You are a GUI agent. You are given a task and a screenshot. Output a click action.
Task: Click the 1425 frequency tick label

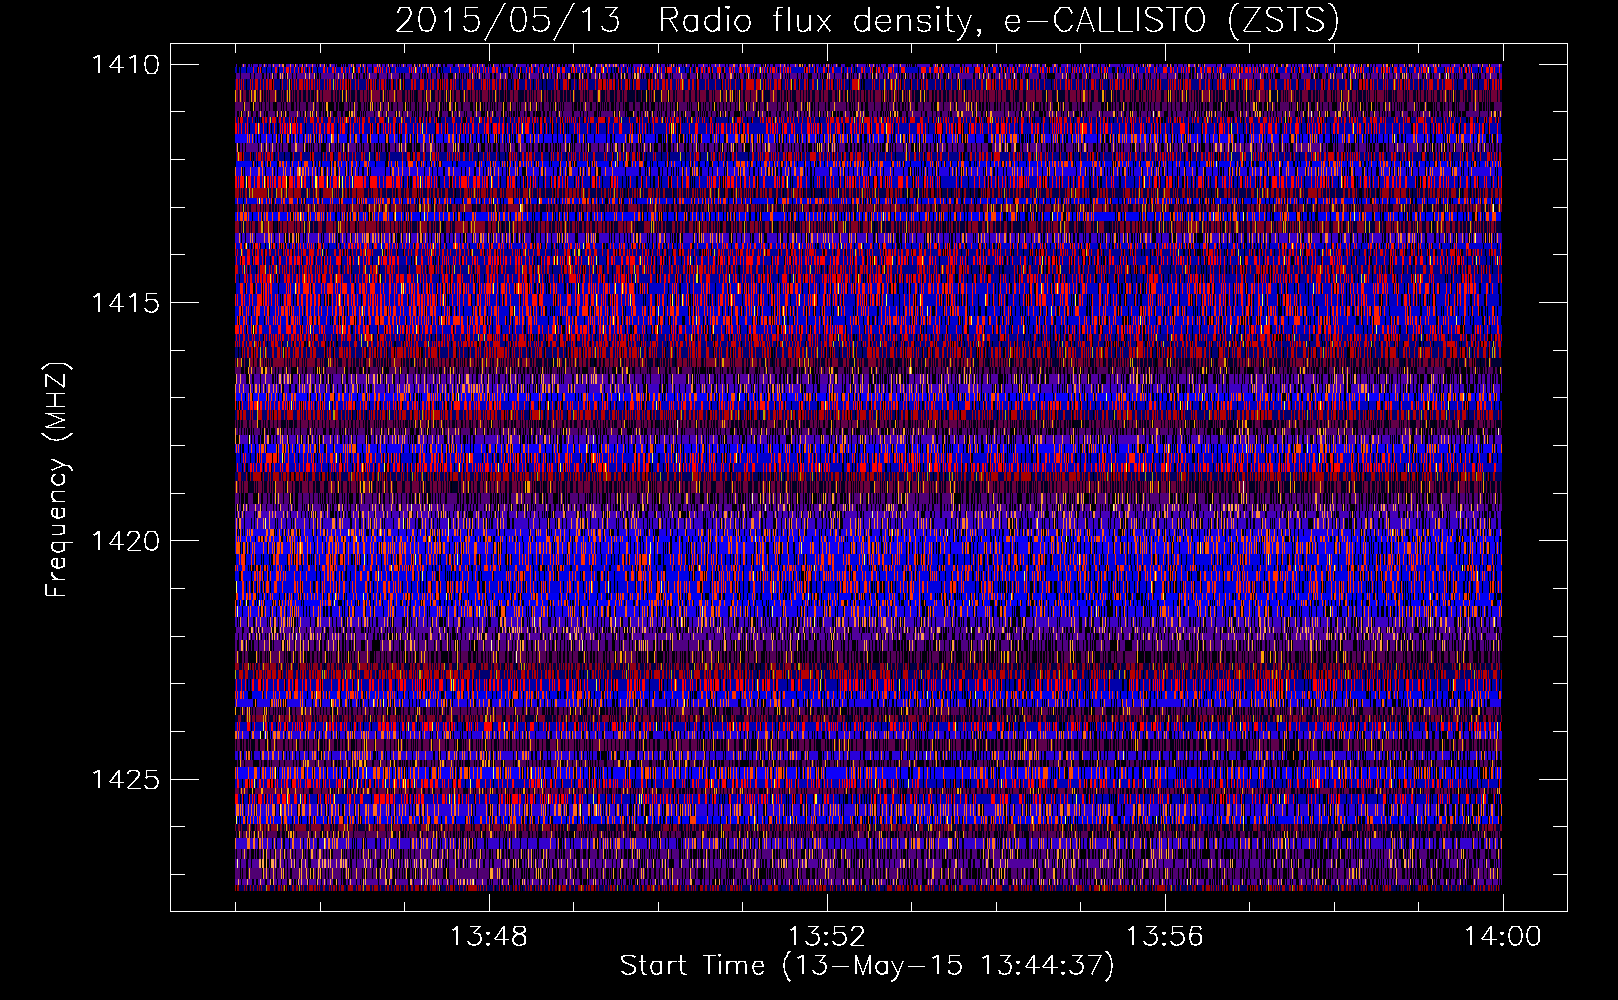pyautogui.click(x=125, y=779)
